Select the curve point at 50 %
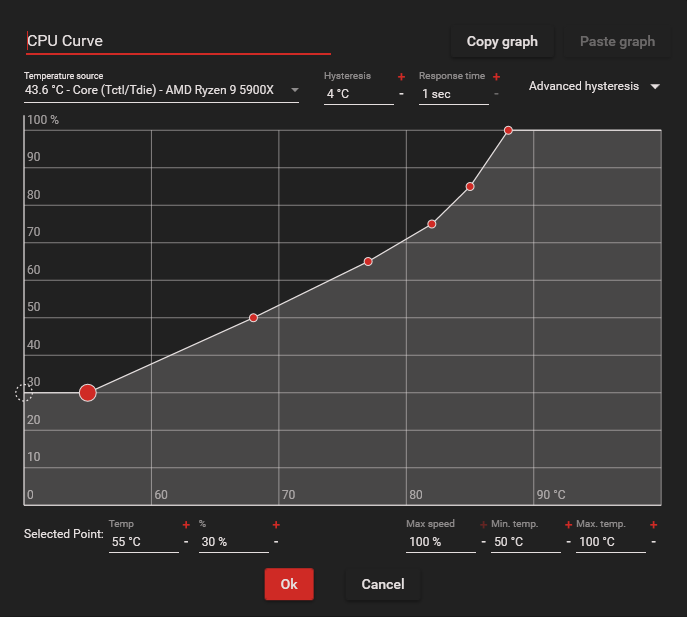The width and height of the screenshot is (687, 617). click(253, 318)
